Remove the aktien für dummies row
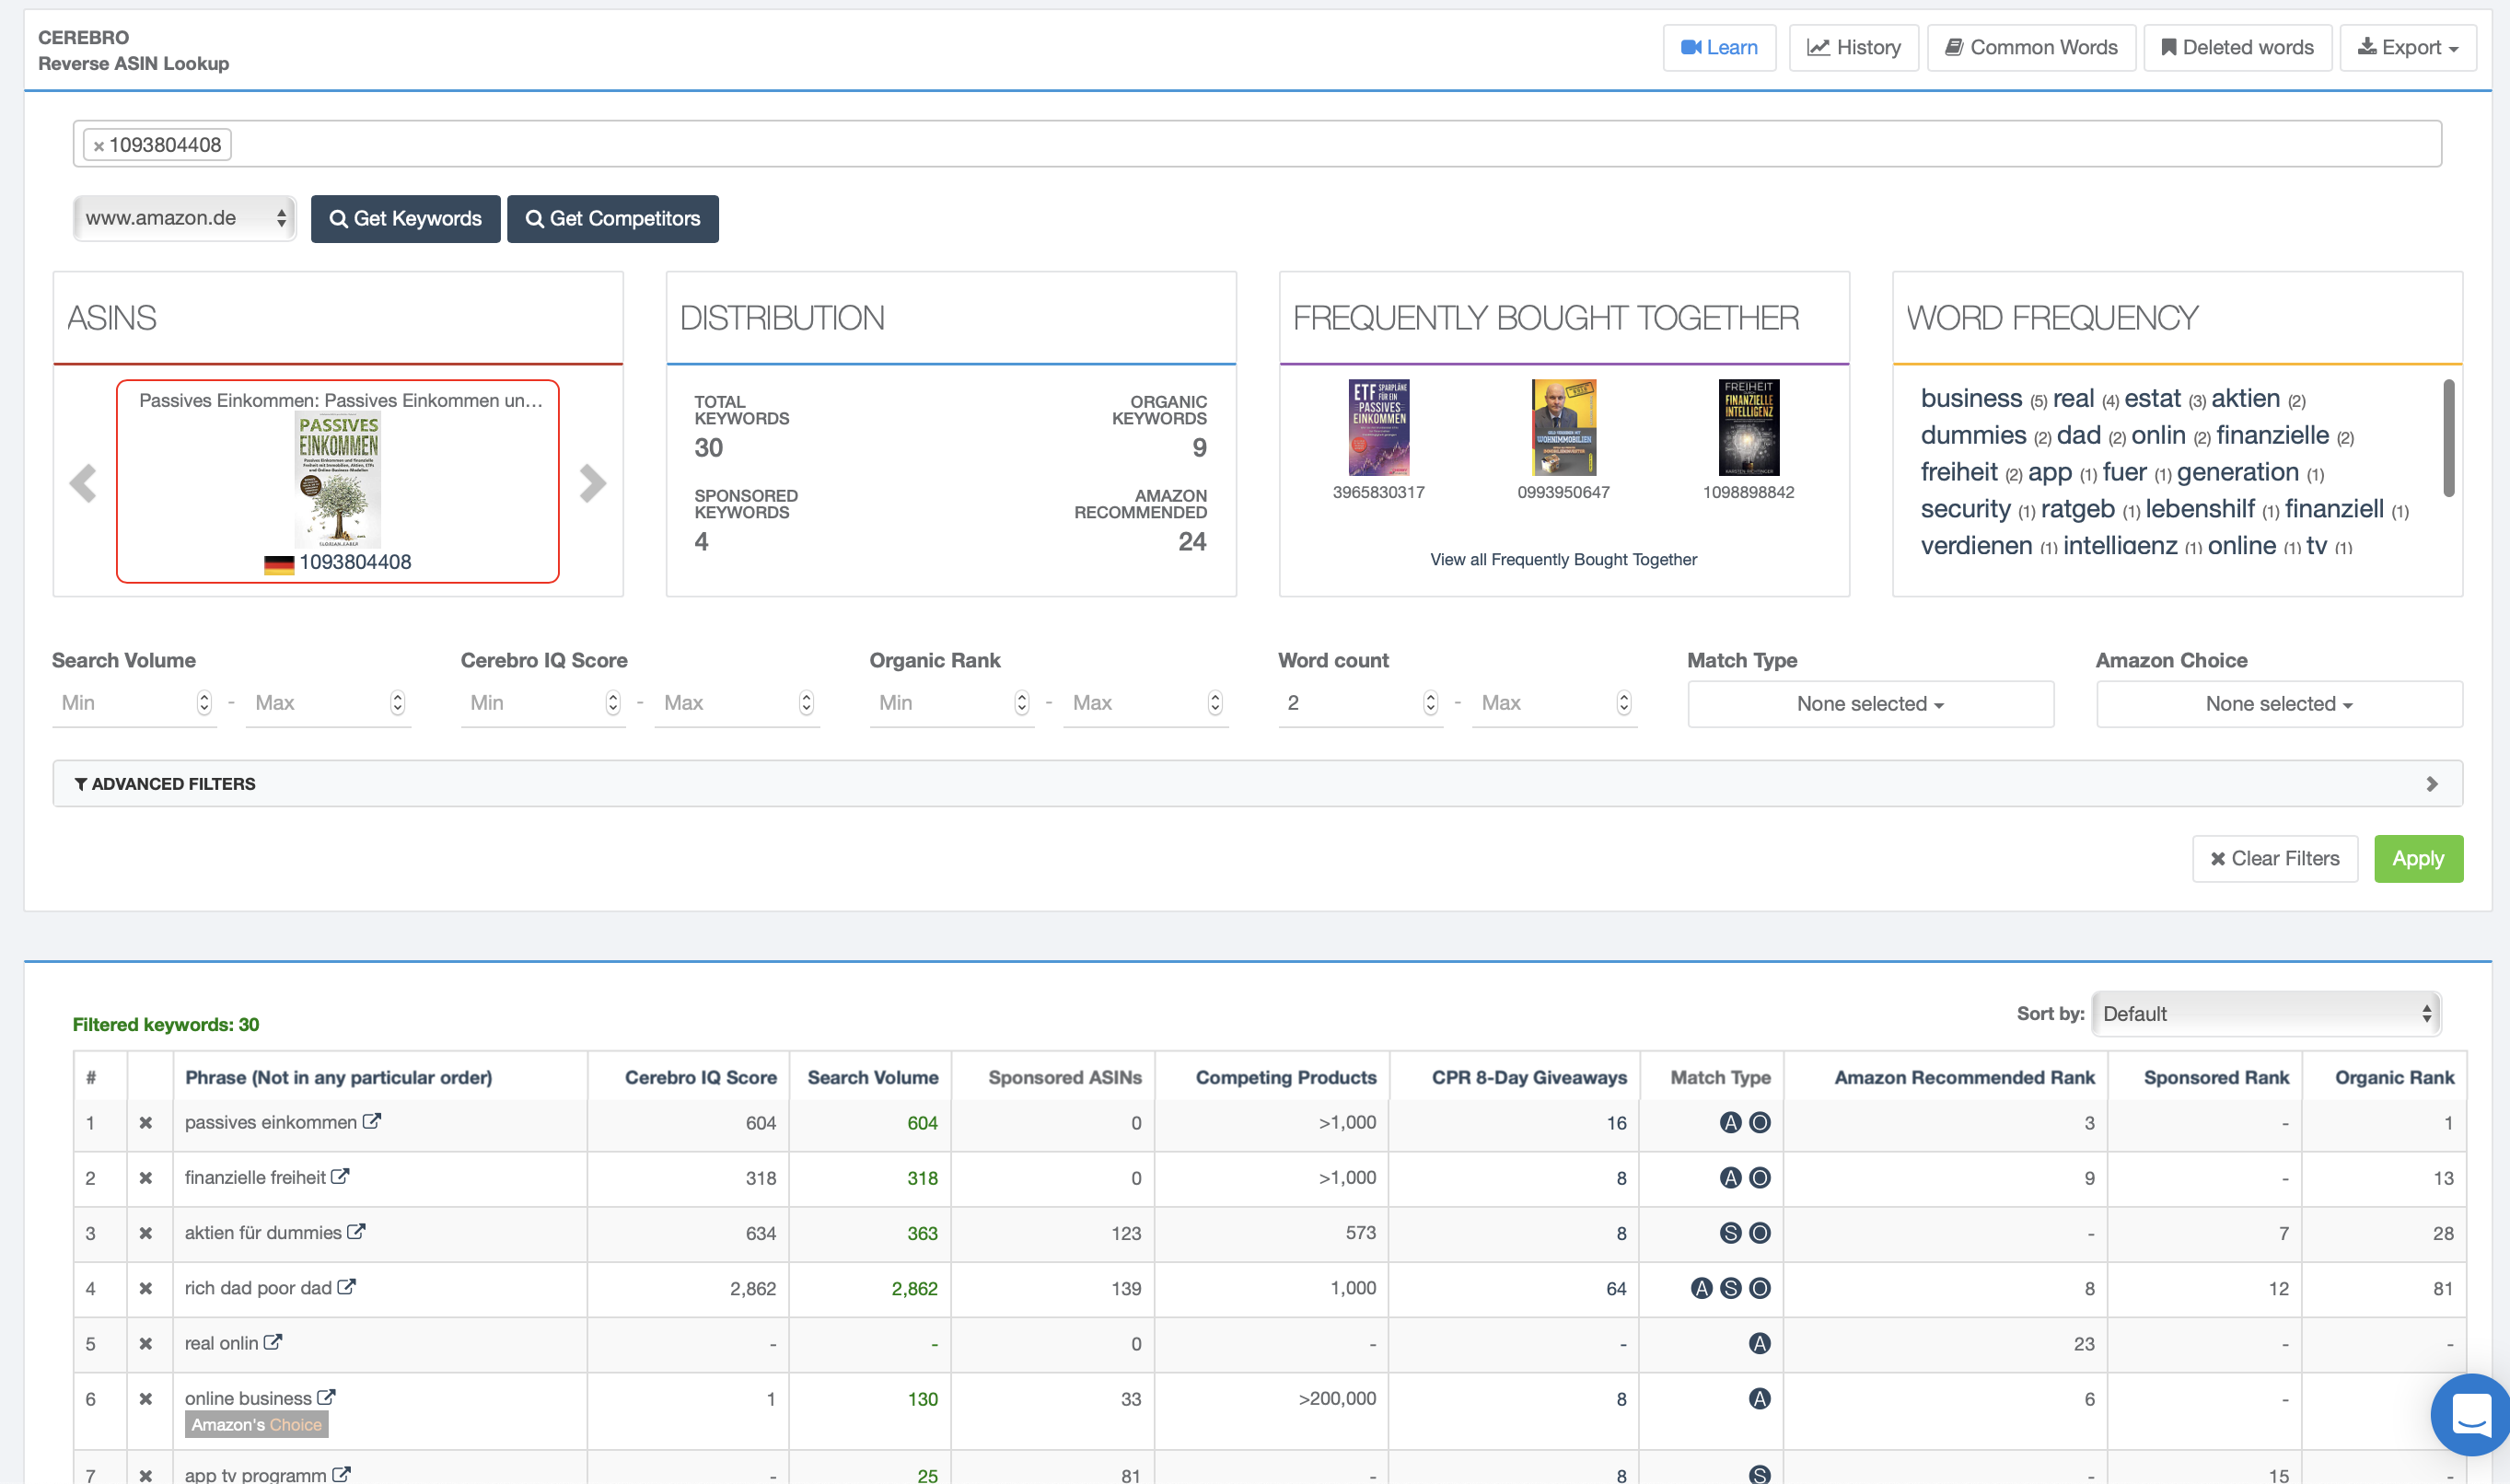 [146, 1233]
